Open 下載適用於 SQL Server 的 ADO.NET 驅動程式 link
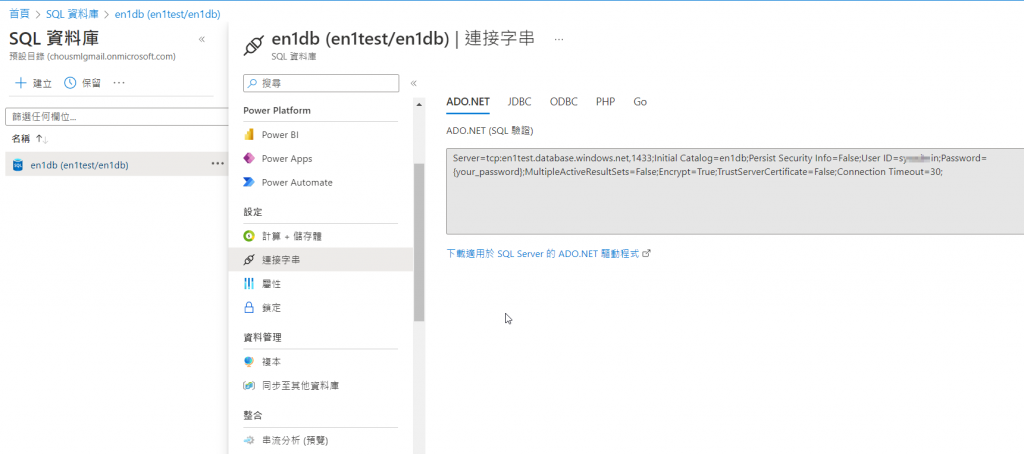1024x454 pixels. click(x=542, y=253)
